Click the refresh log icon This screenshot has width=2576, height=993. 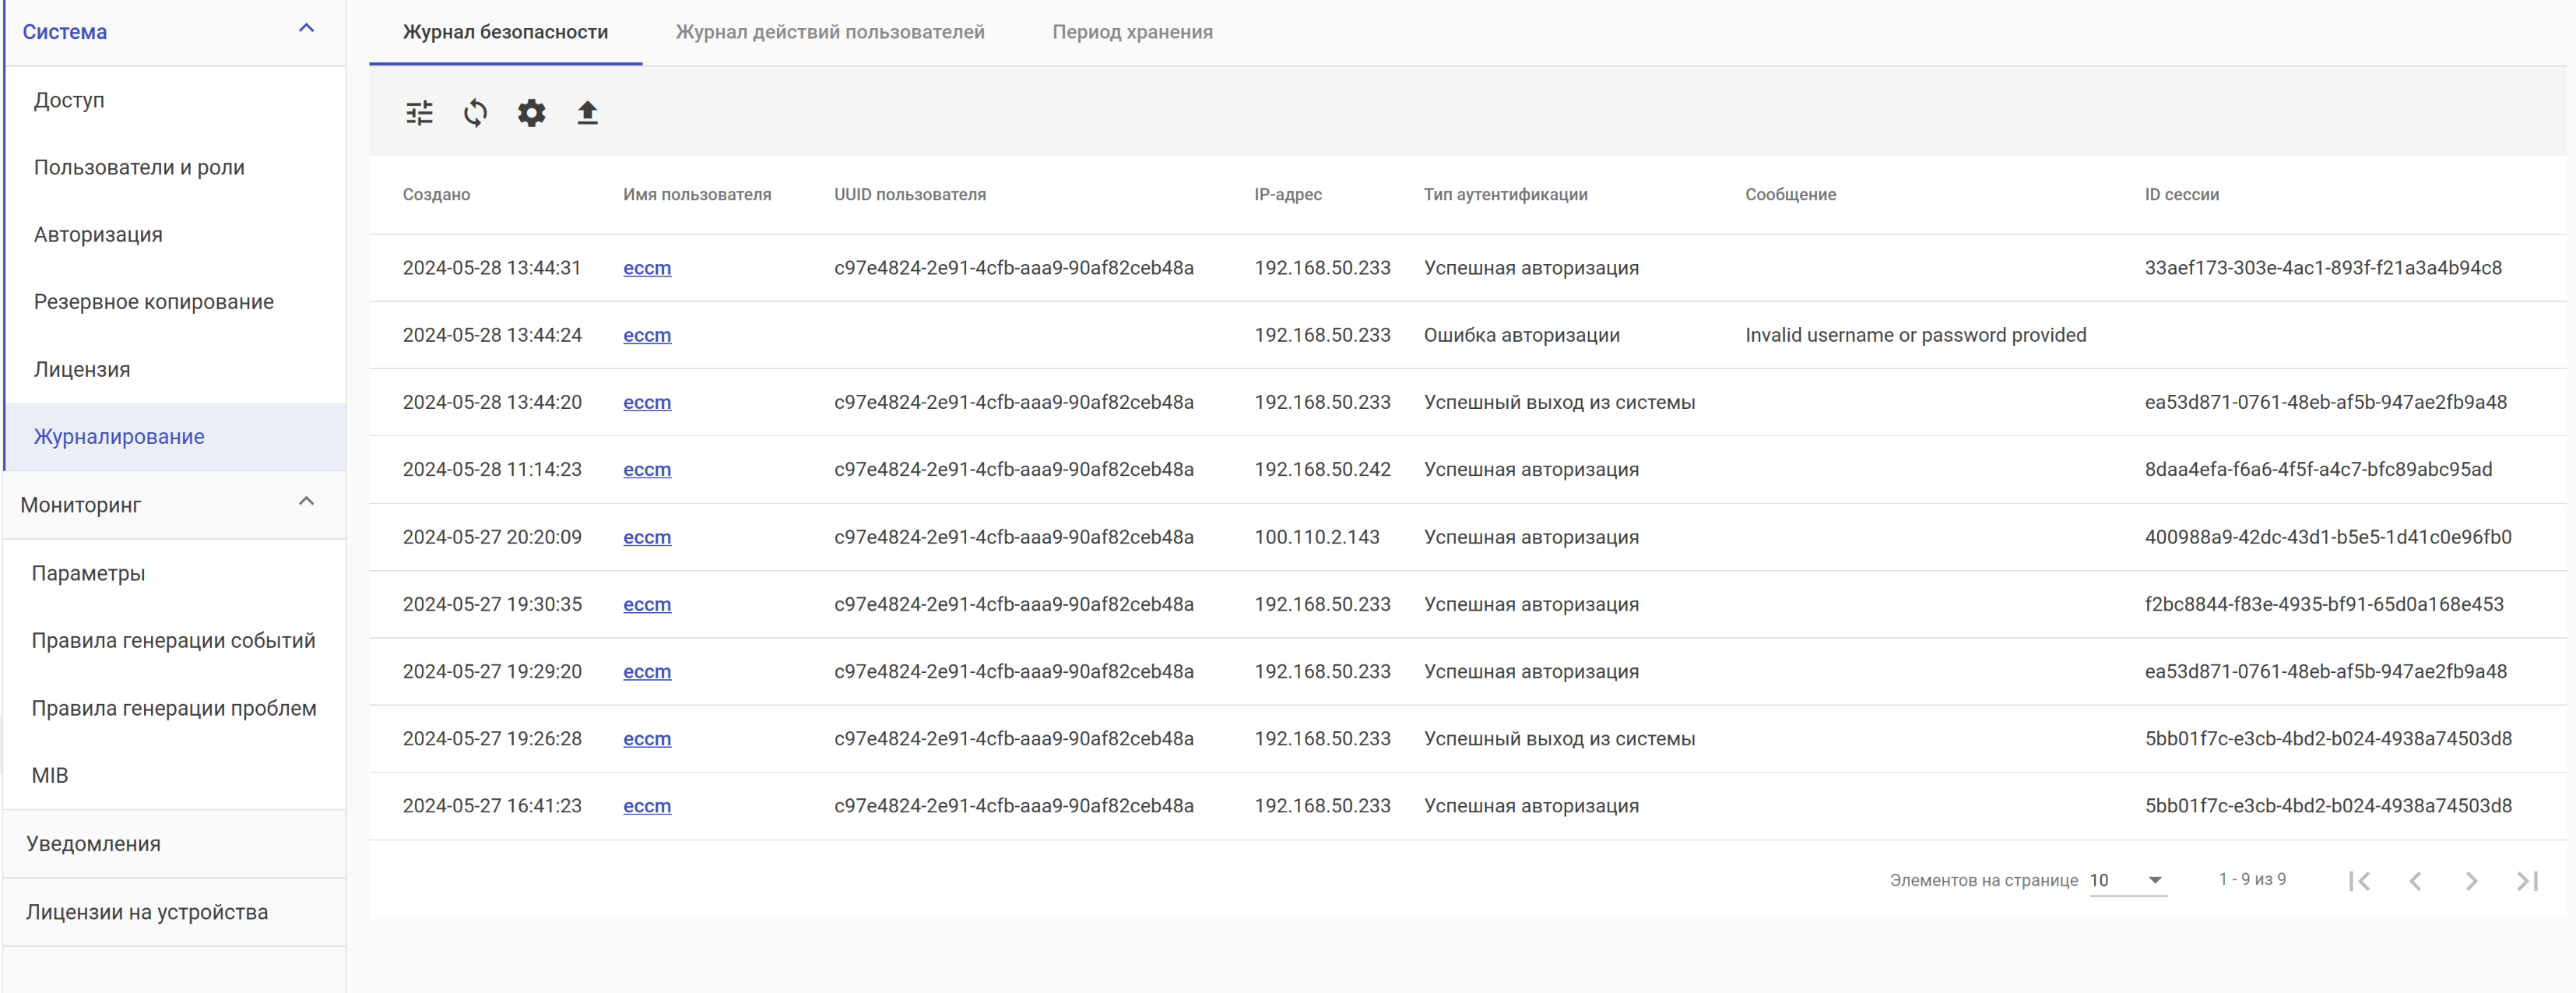[x=475, y=113]
